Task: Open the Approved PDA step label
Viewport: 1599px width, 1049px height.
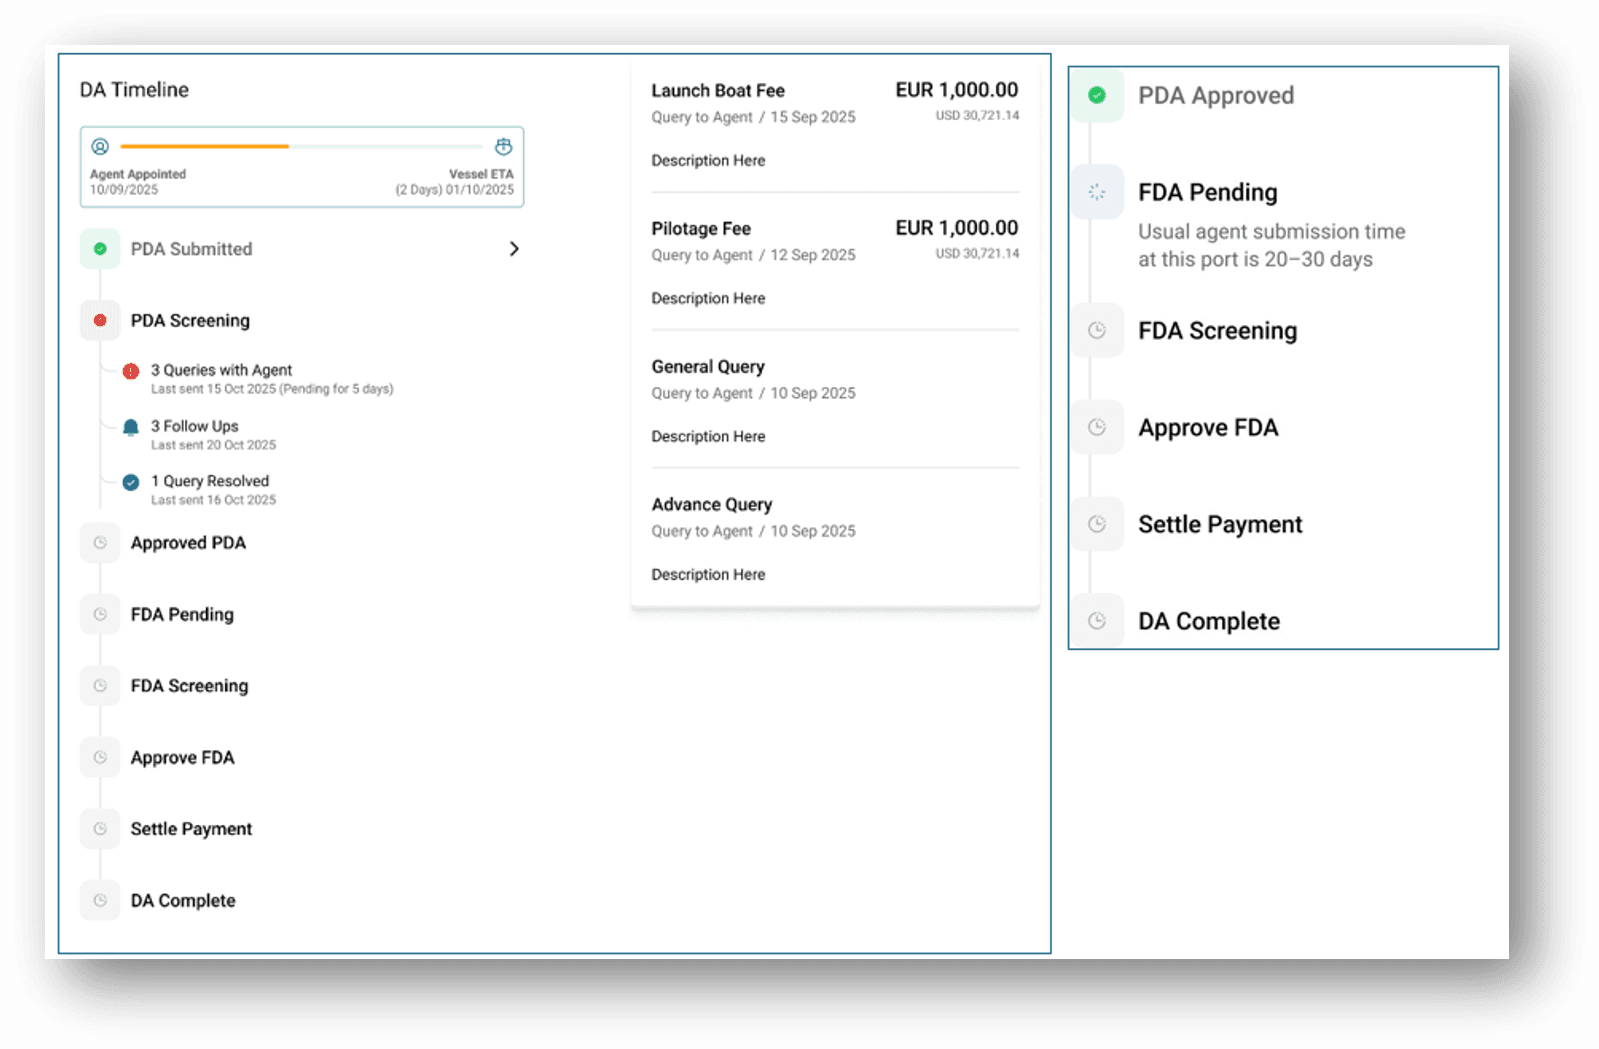Action: [188, 543]
